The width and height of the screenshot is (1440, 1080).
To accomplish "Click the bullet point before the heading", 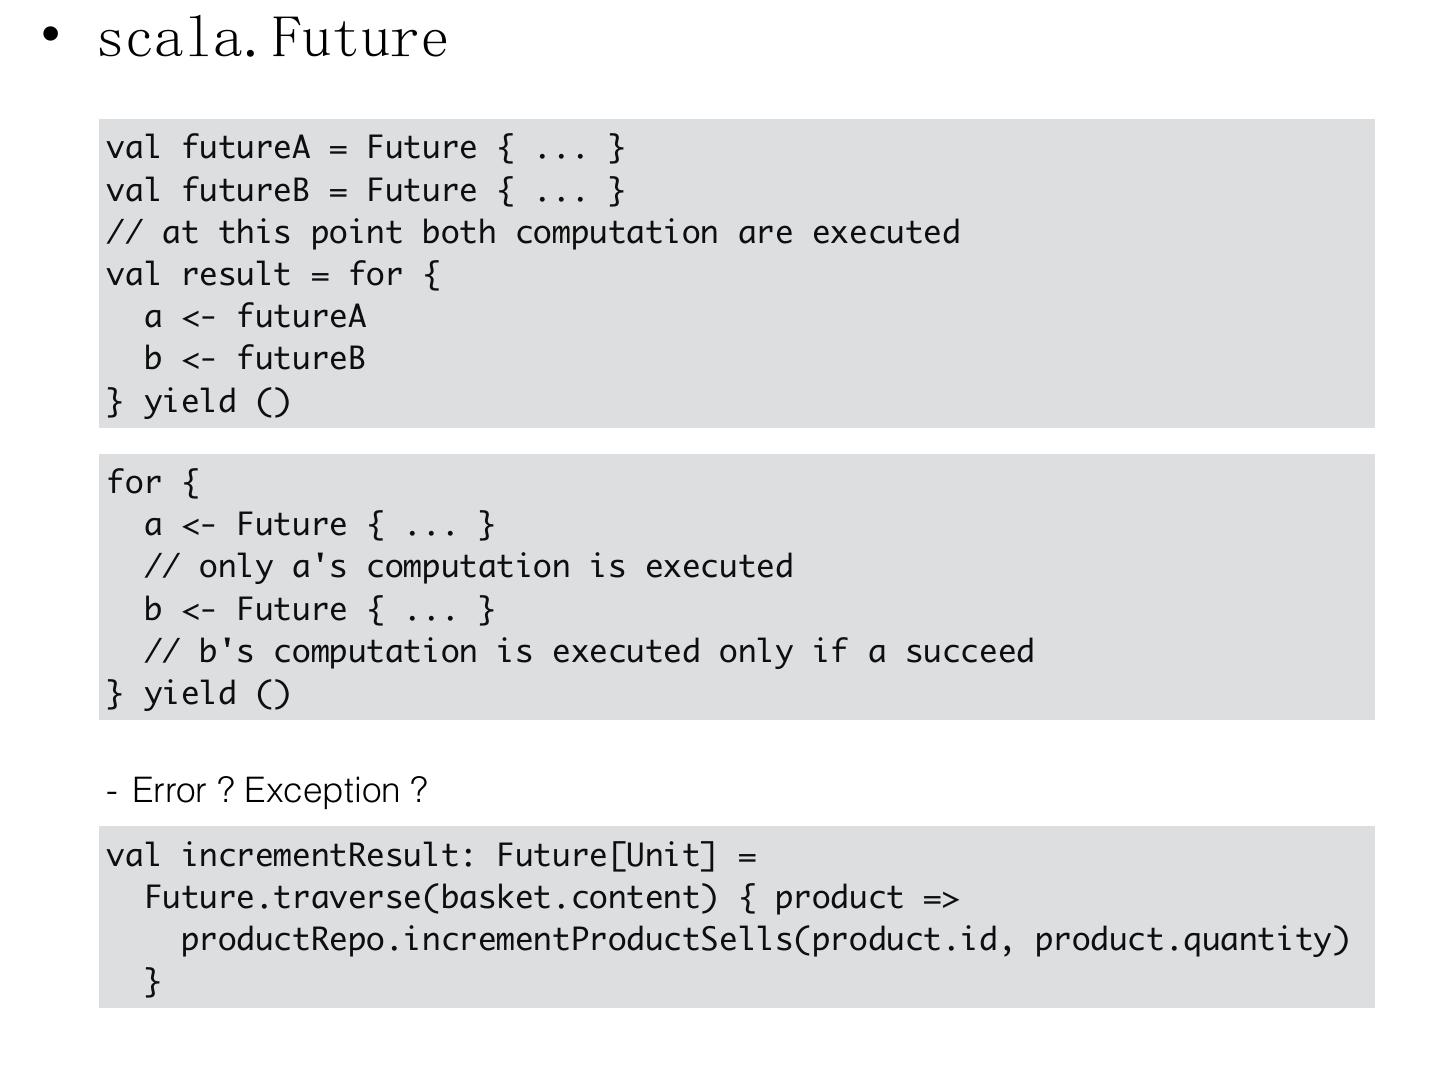I will pyautogui.click(x=52, y=35).
